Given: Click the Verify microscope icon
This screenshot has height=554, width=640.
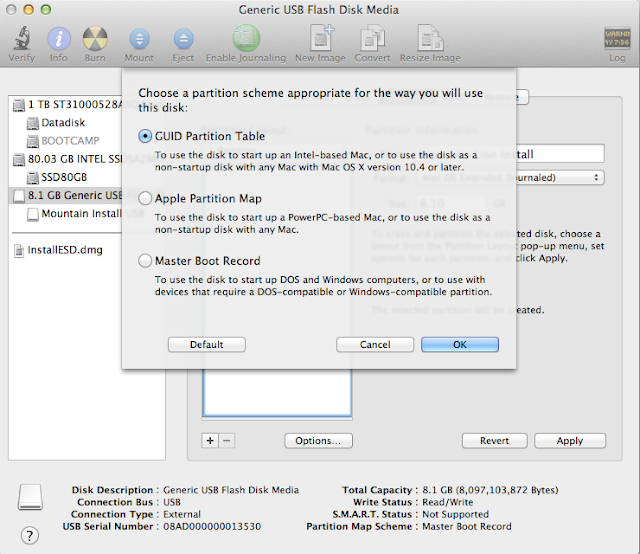Looking at the screenshot, I should click(x=21, y=38).
